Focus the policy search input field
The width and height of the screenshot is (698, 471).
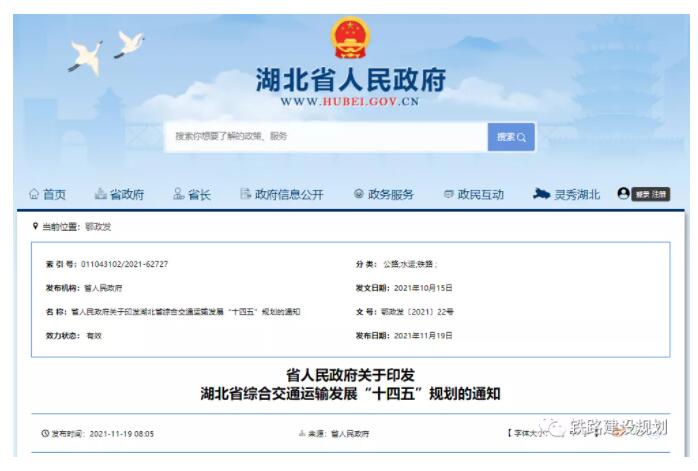coord(326,137)
